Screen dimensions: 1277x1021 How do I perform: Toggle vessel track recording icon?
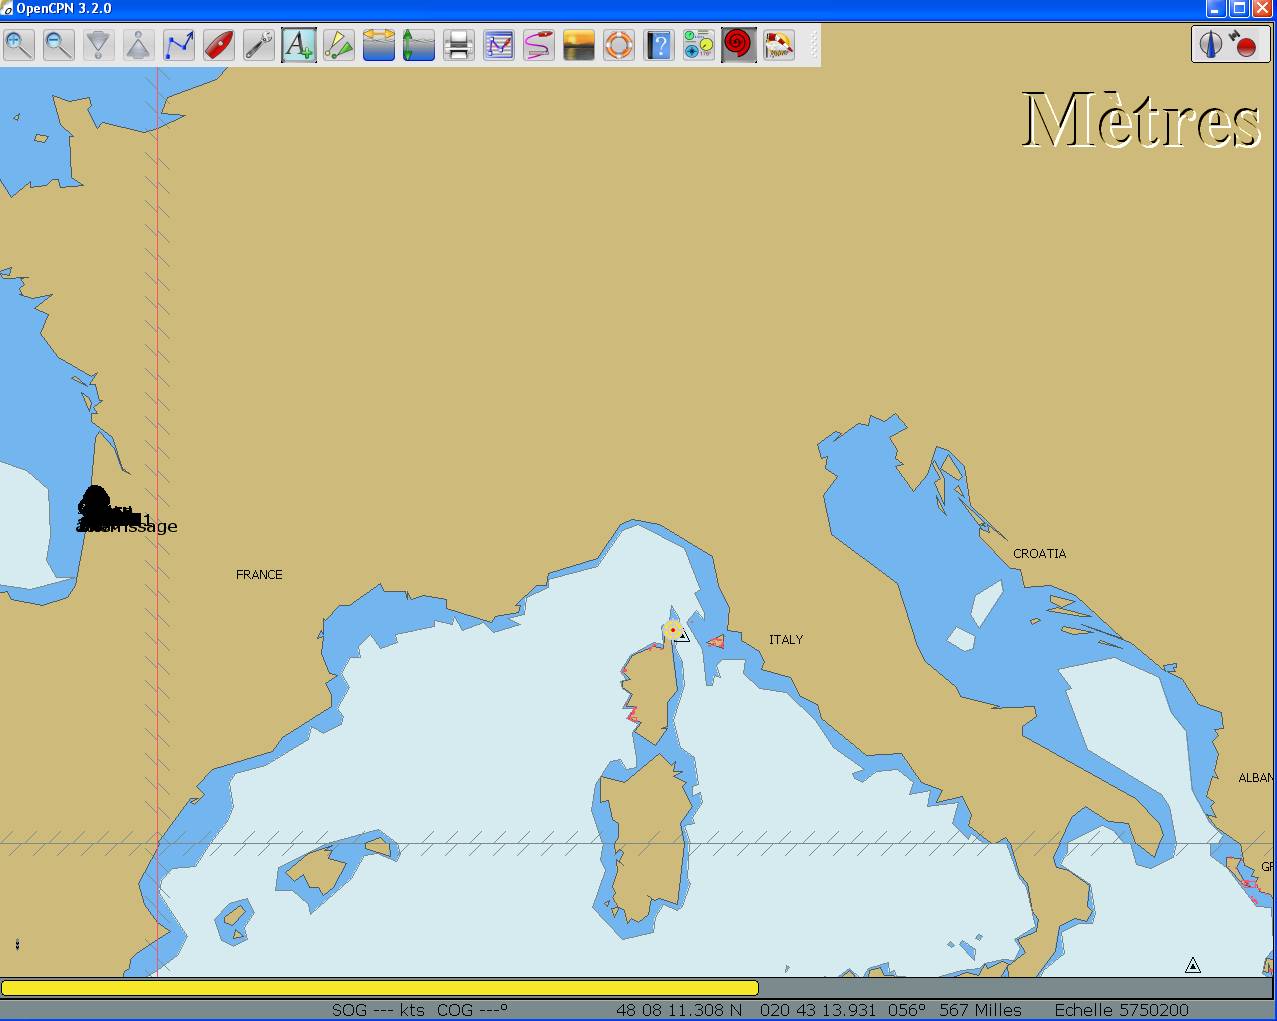(539, 45)
